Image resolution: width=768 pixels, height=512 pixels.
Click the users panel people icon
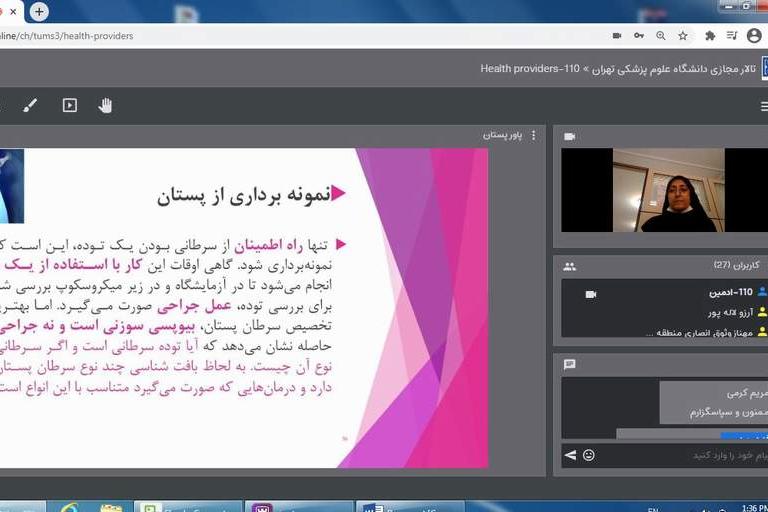[x=569, y=266]
